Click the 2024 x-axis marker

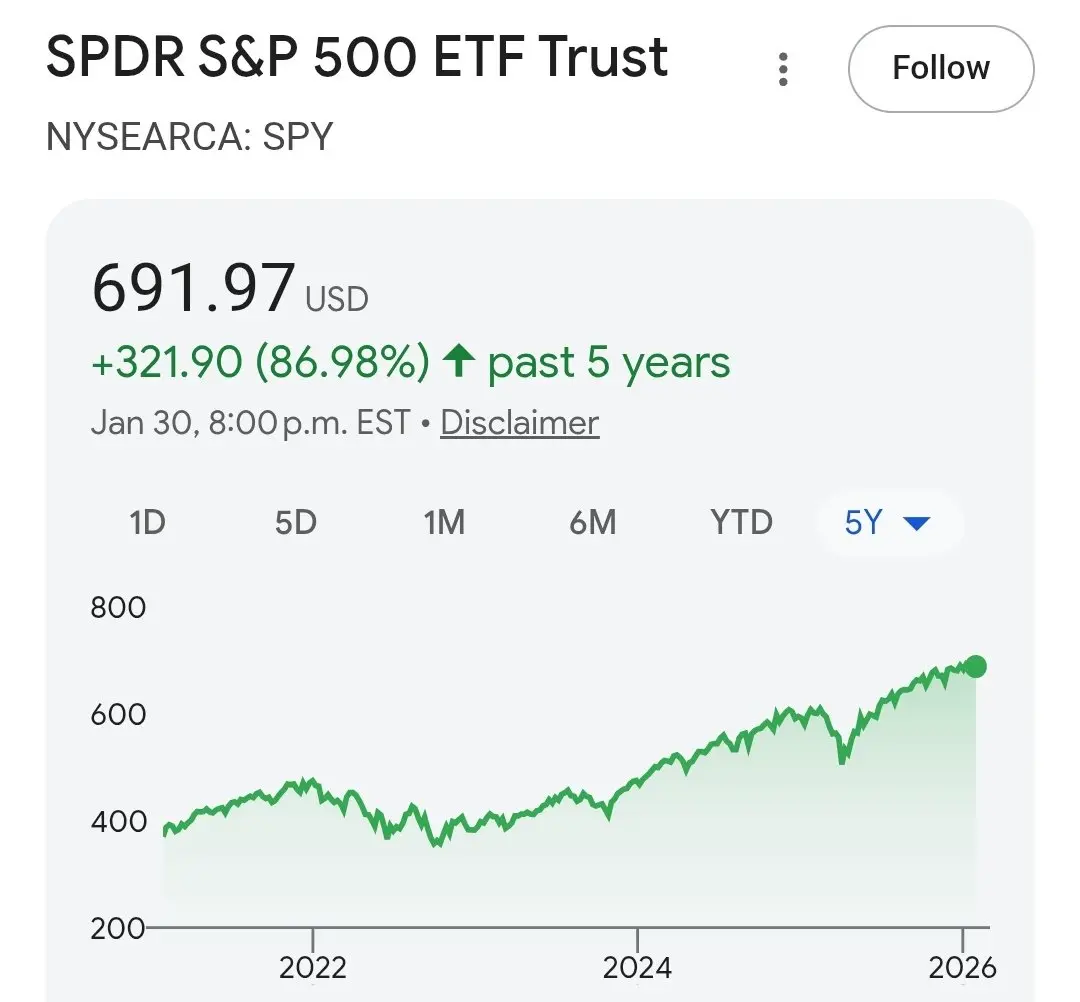pyautogui.click(x=638, y=967)
